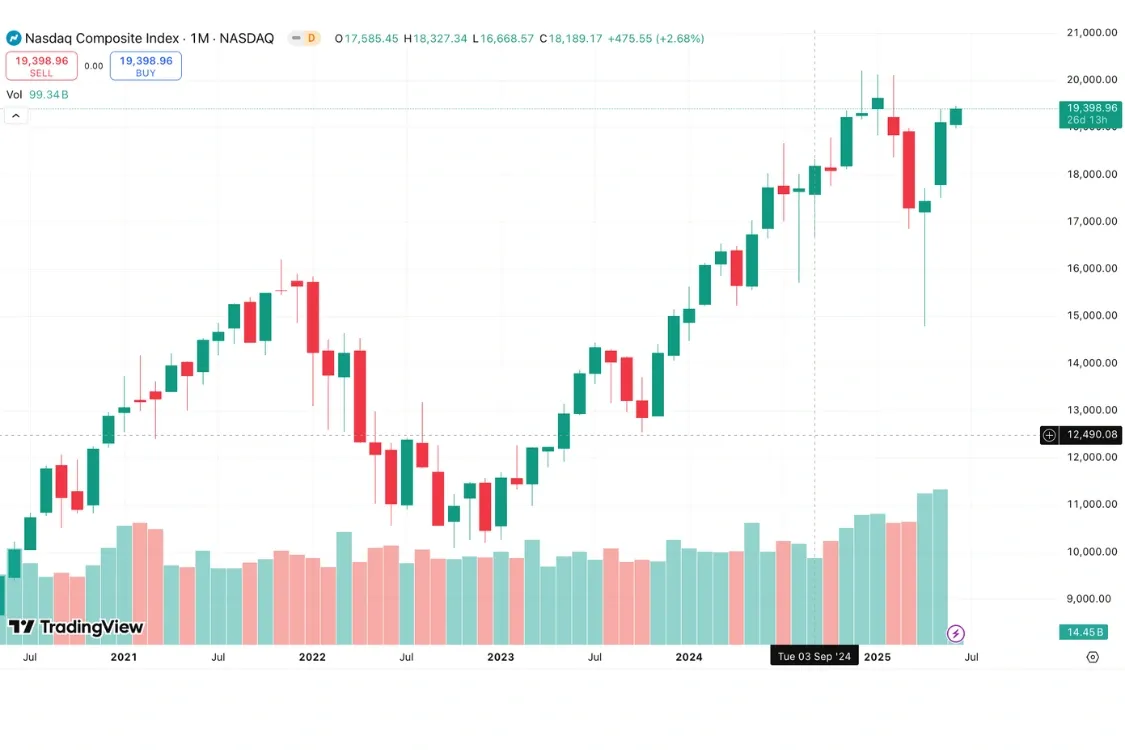This screenshot has width=1125, height=750.
Task: Click the orange D adjustment badge
Action: [312, 37]
